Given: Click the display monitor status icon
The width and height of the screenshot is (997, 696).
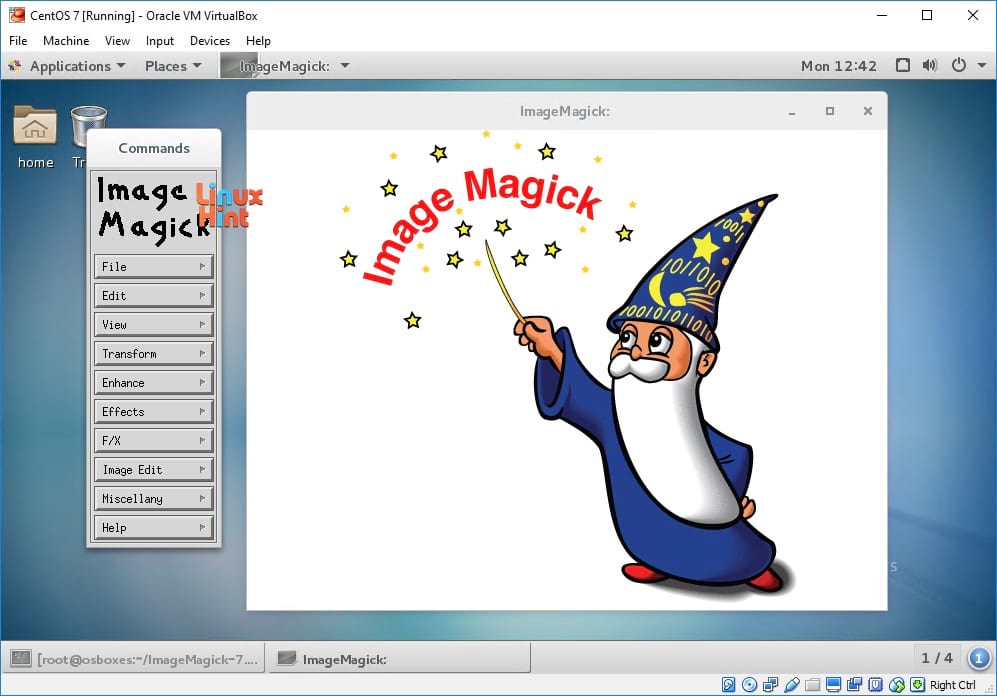Looking at the screenshot, I should (834, 685).
